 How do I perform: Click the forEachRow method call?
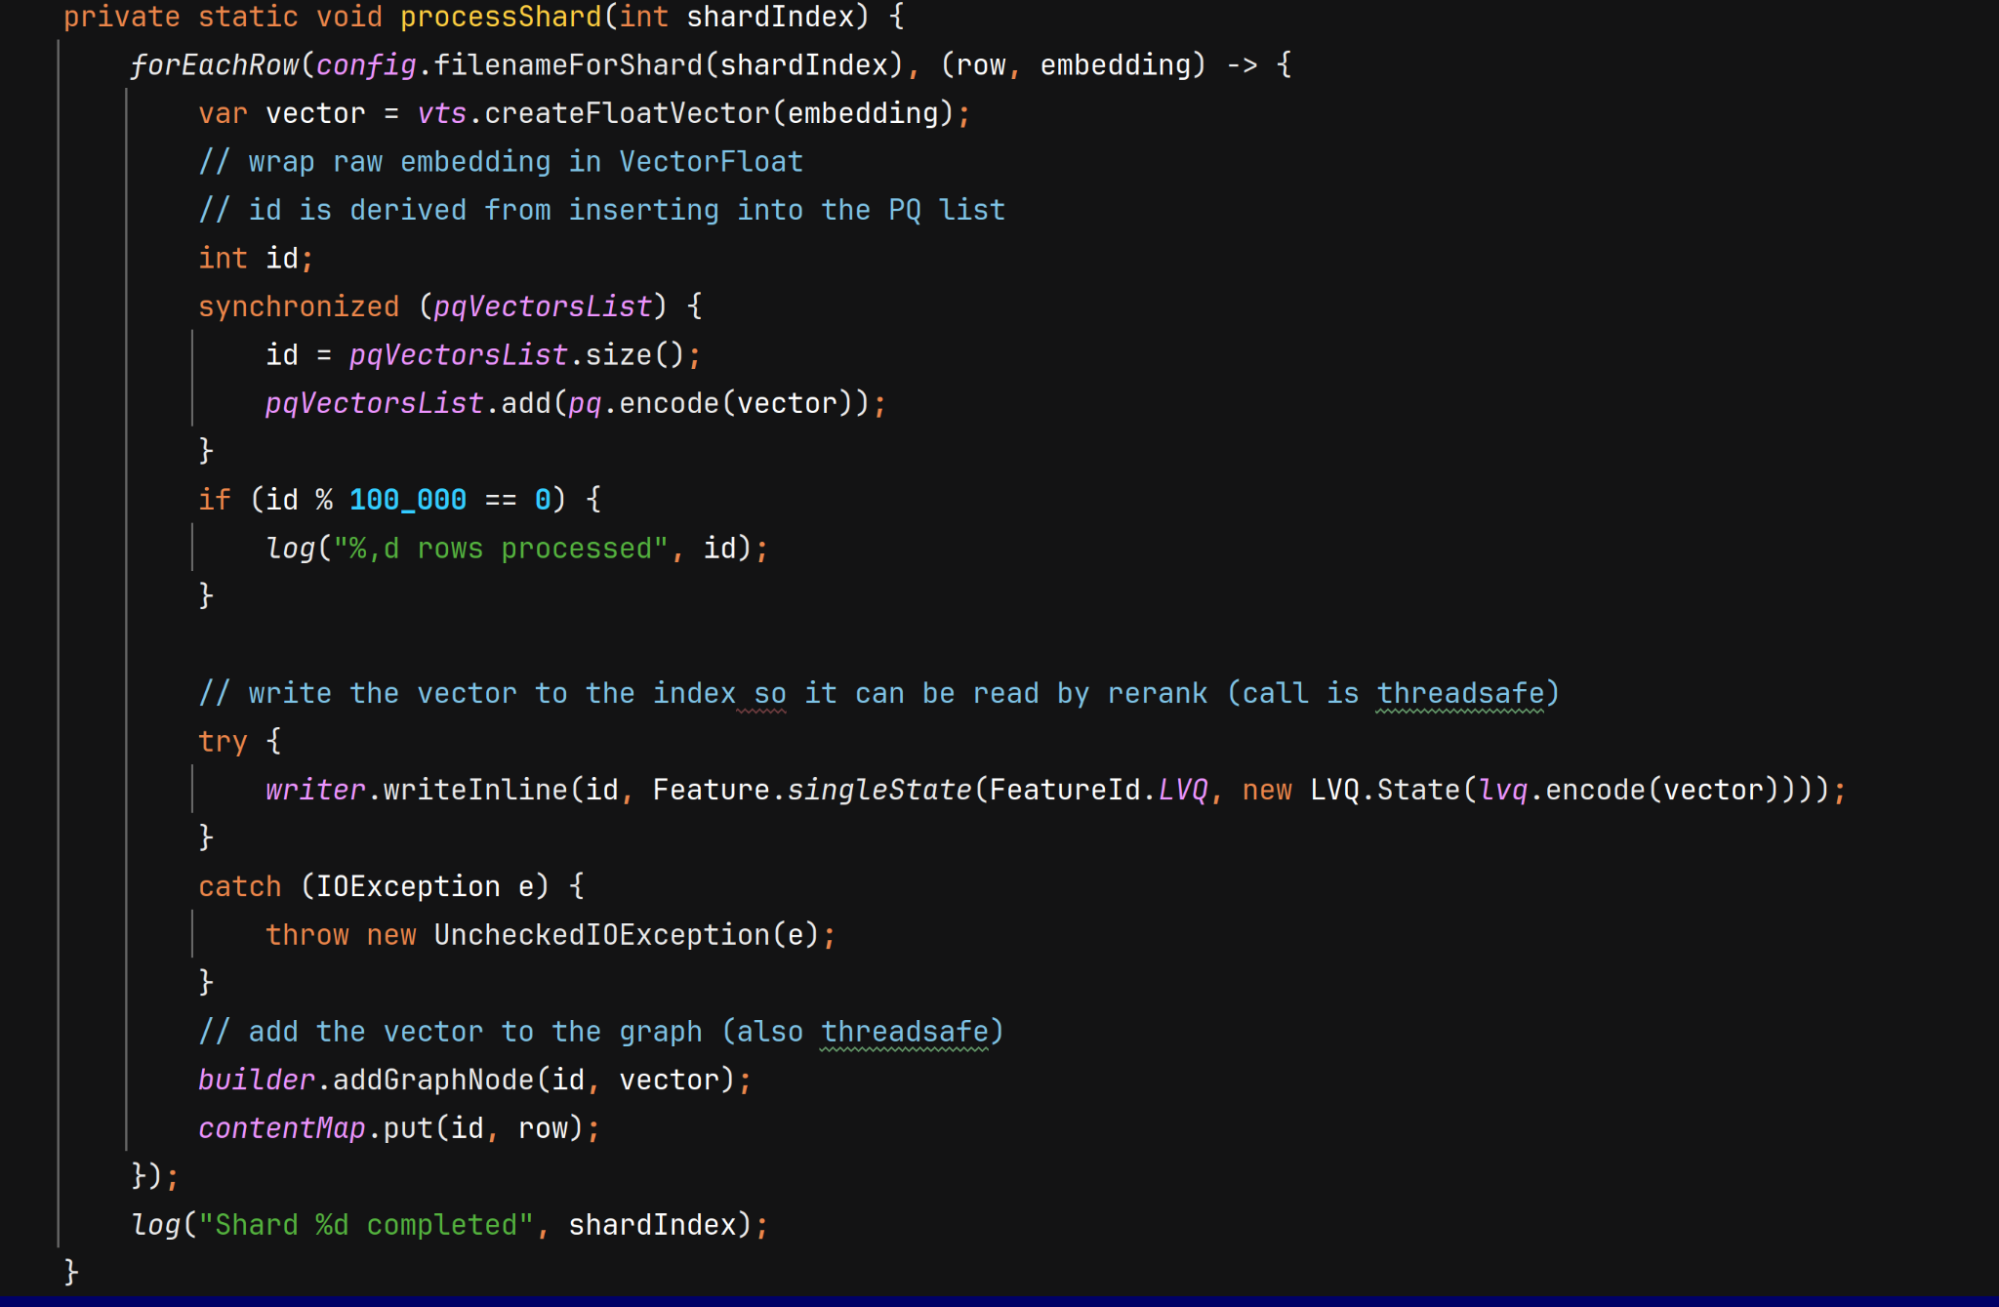214,66
